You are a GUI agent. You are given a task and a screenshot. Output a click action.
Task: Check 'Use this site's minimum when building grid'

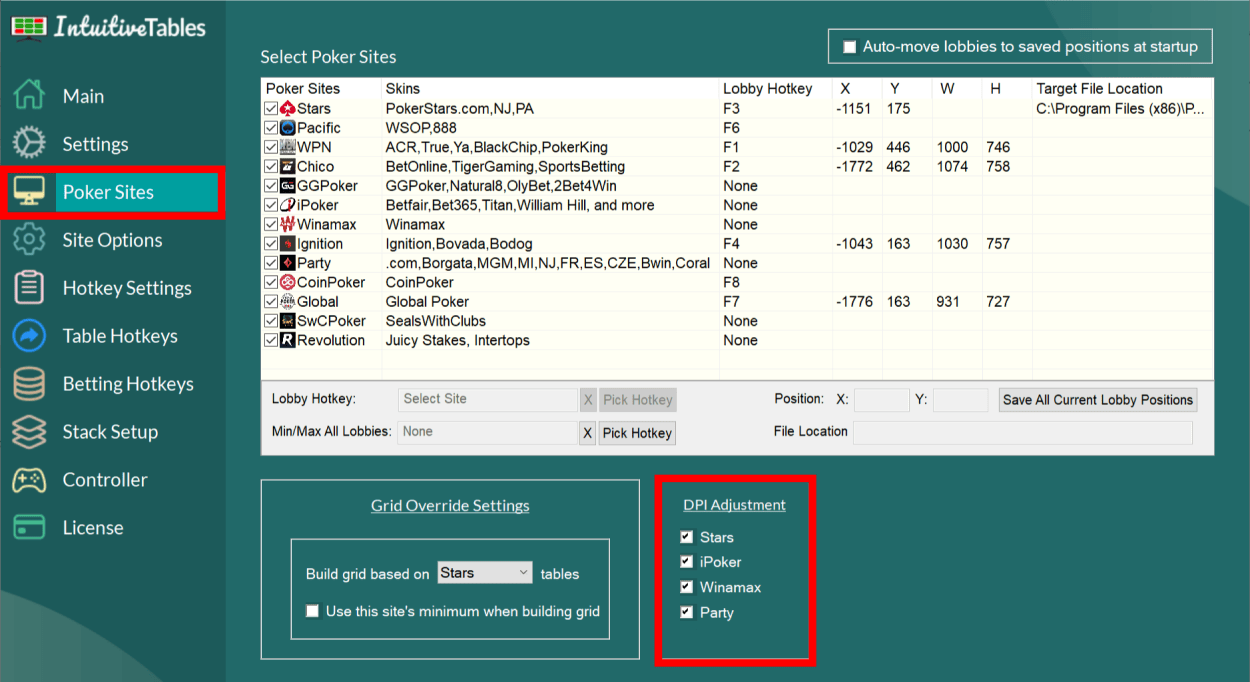pyautogui.click(x=313, y=611)
